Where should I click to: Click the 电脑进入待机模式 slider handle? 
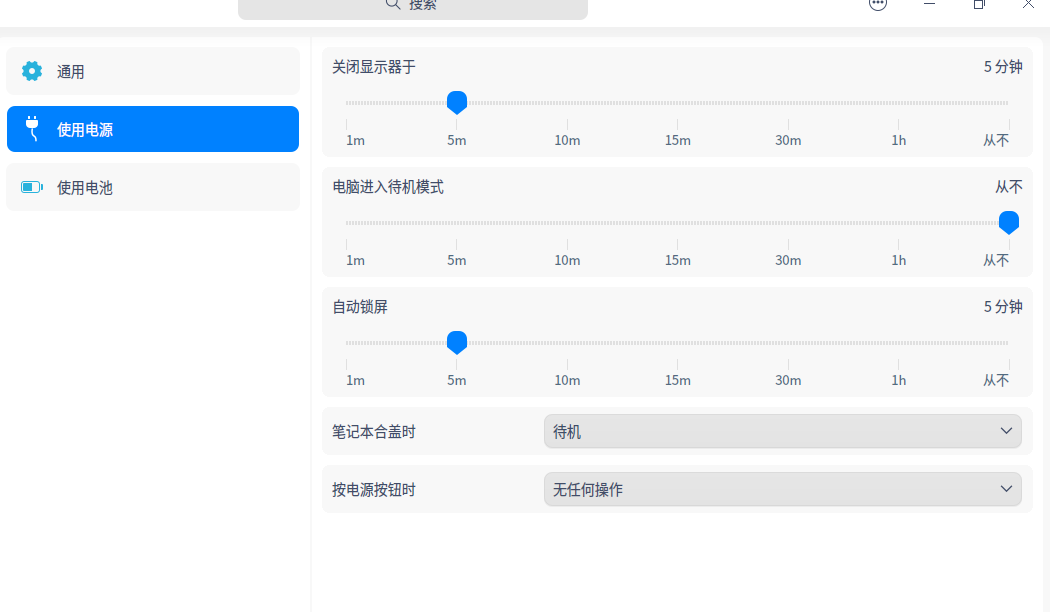(x=1009, y=222)
